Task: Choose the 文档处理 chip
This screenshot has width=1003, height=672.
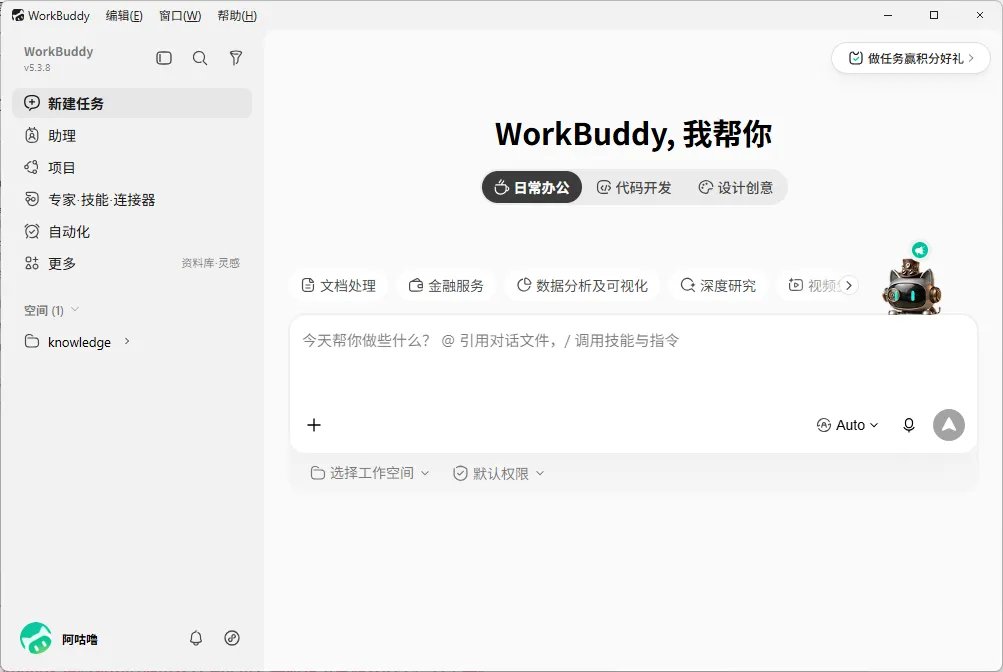Action: (x=338, y=285)
